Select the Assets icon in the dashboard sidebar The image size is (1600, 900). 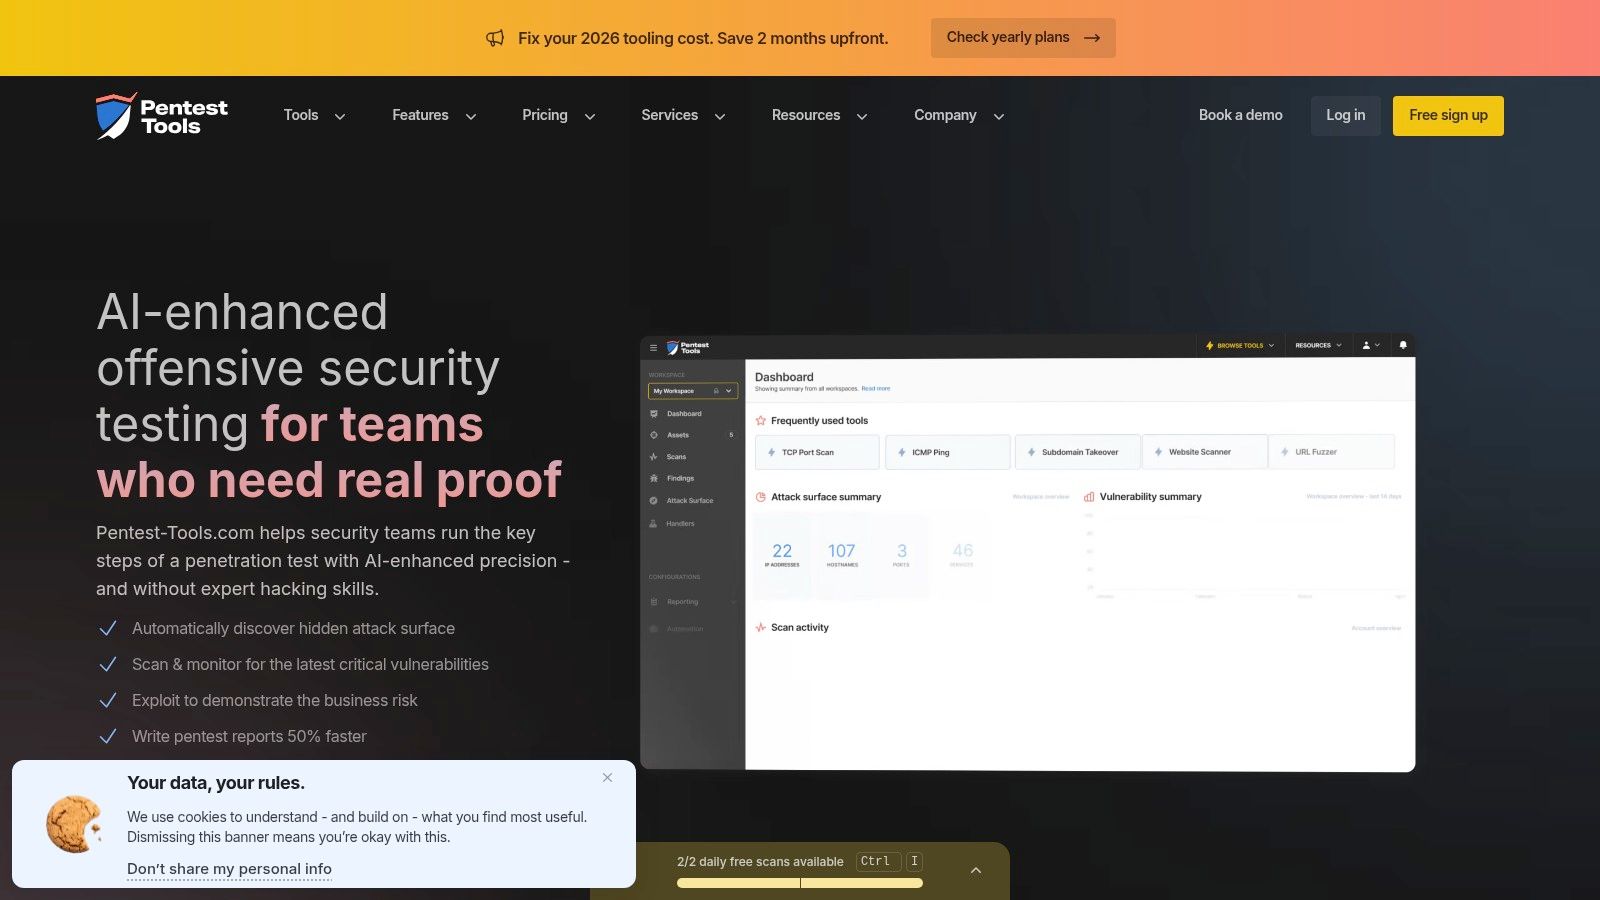(x=654, y=435)
